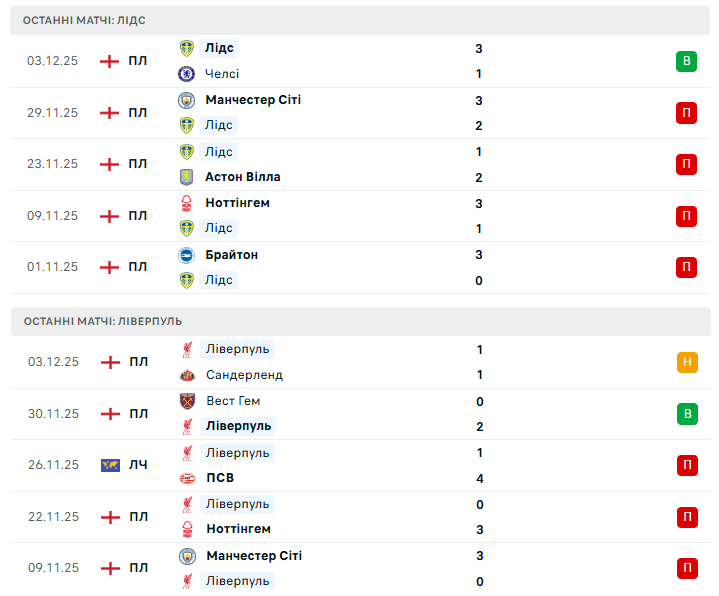Click the orange Н draw badge for Liverpool–Sunderland
The image size is (719, 596).
[x=686, y=362]
